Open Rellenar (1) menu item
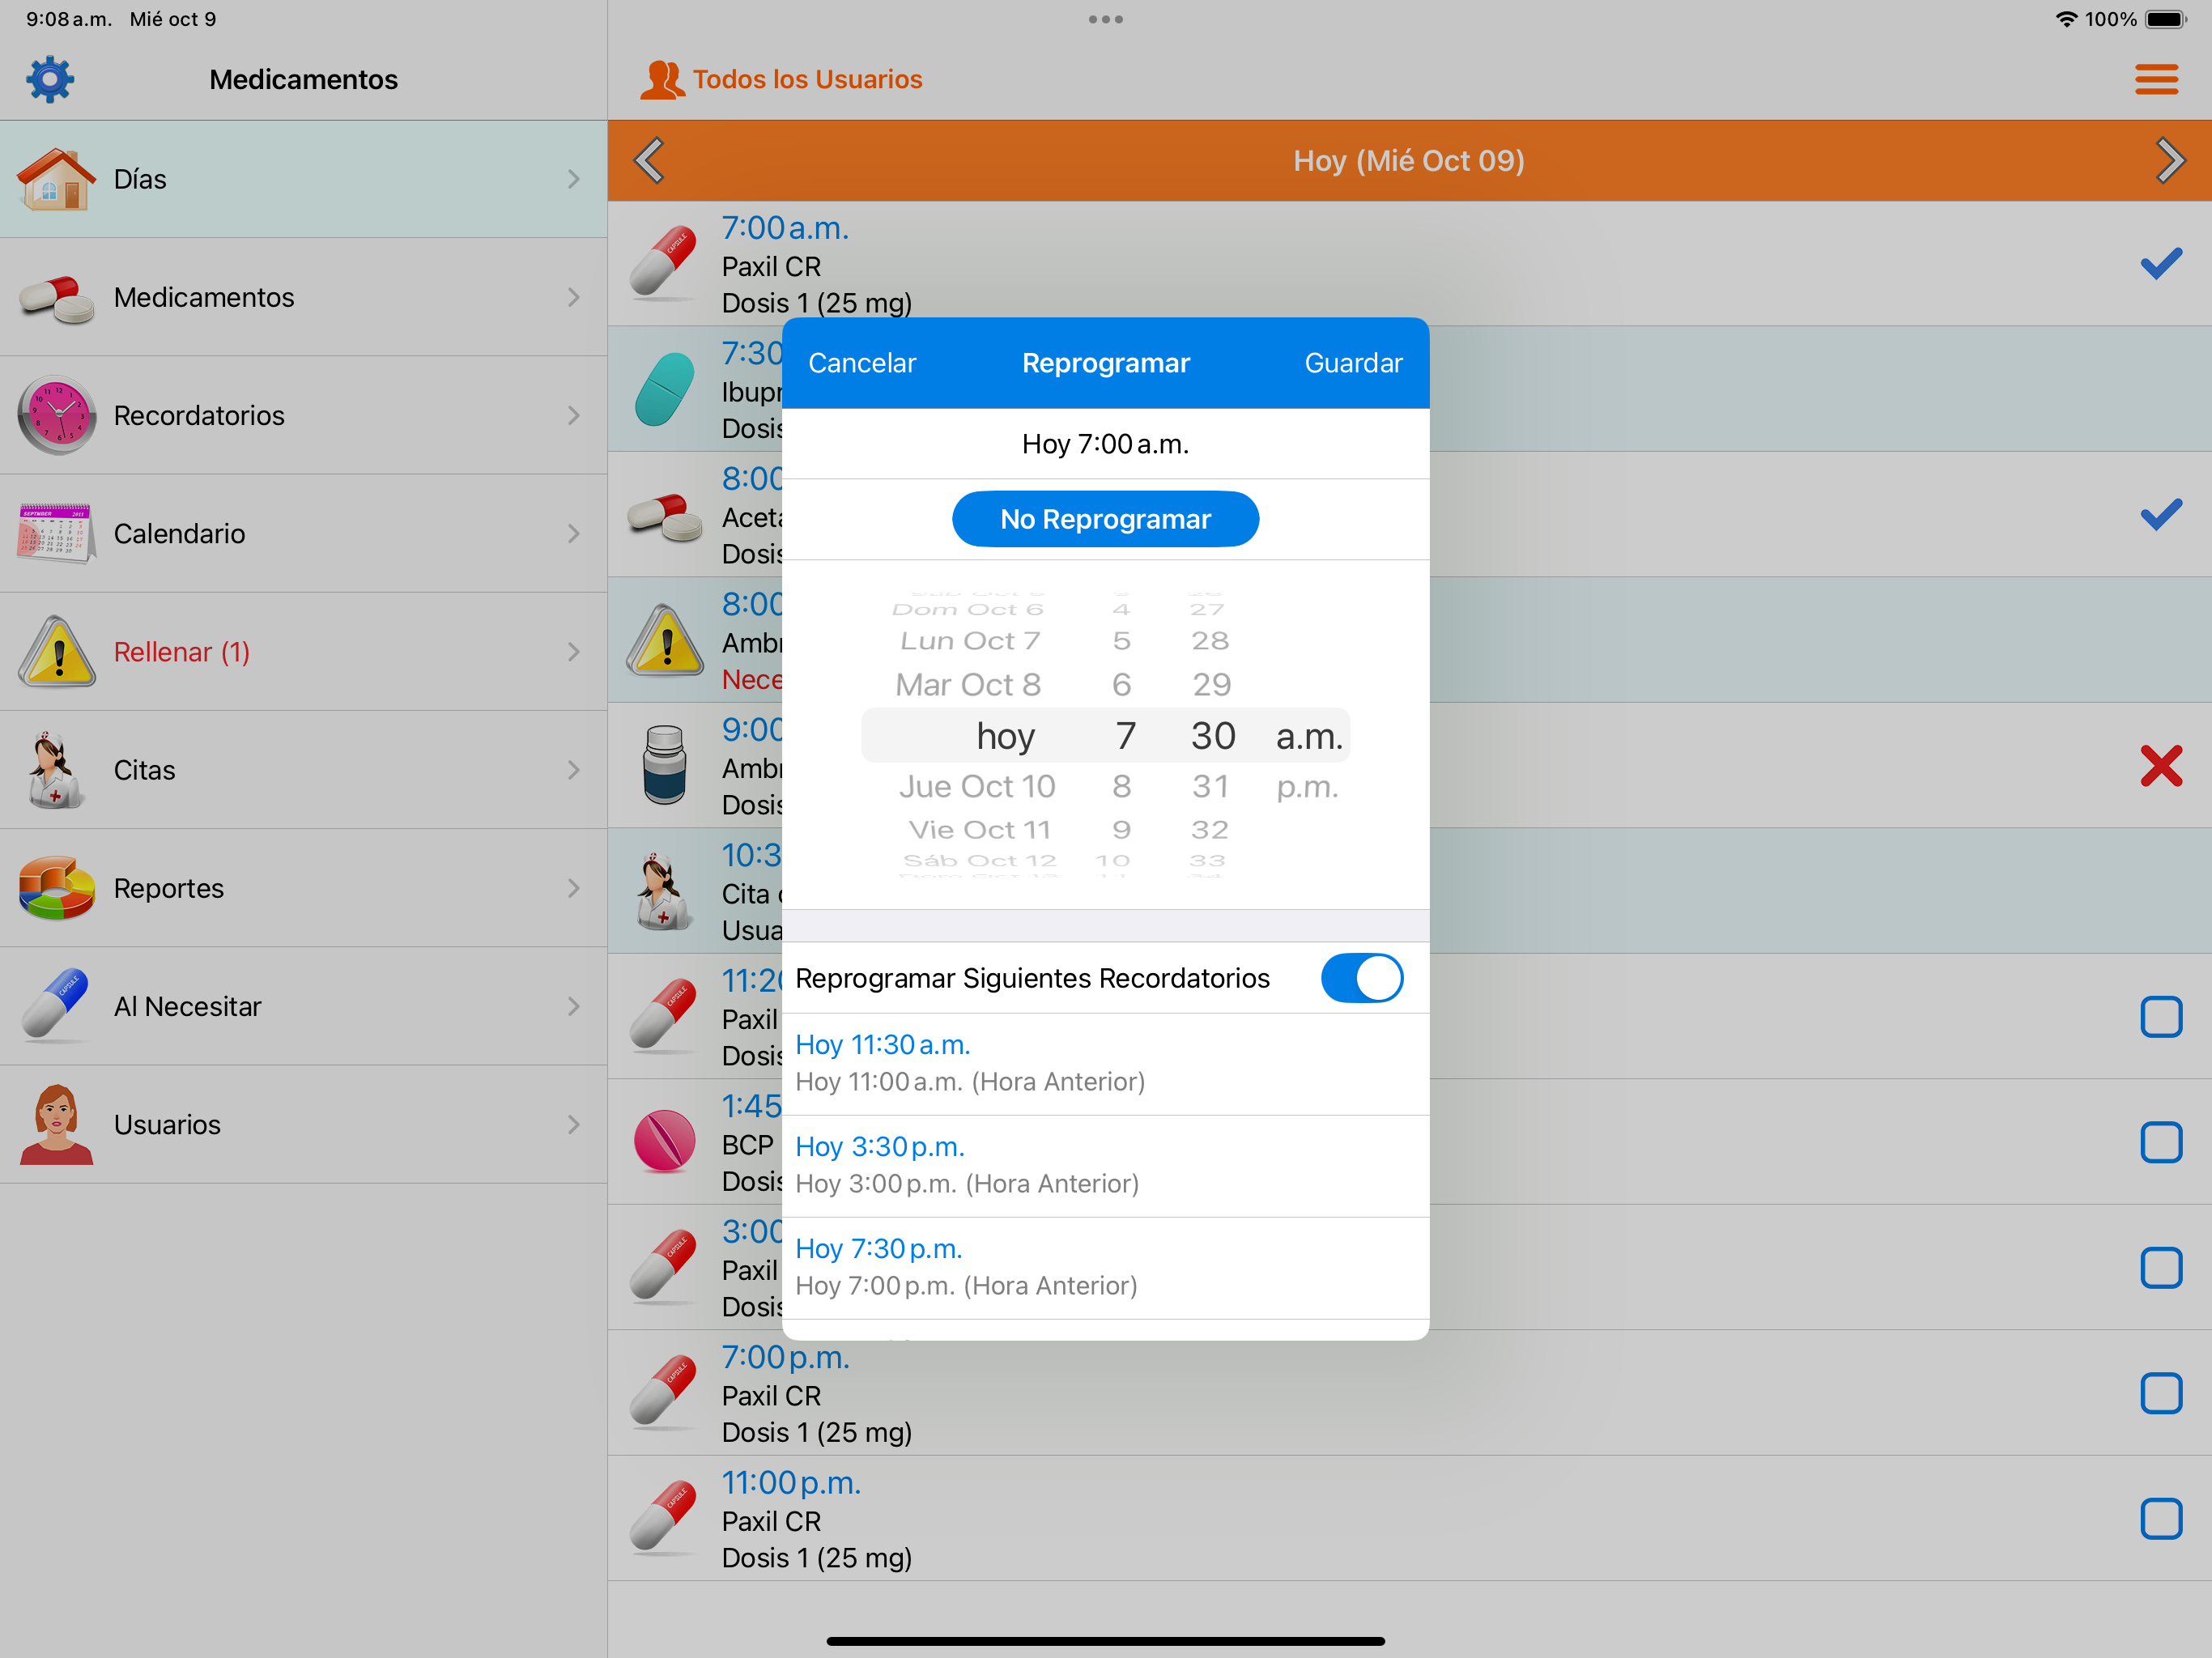Viewport: 2212px width, 1658px height. [303, 652]
